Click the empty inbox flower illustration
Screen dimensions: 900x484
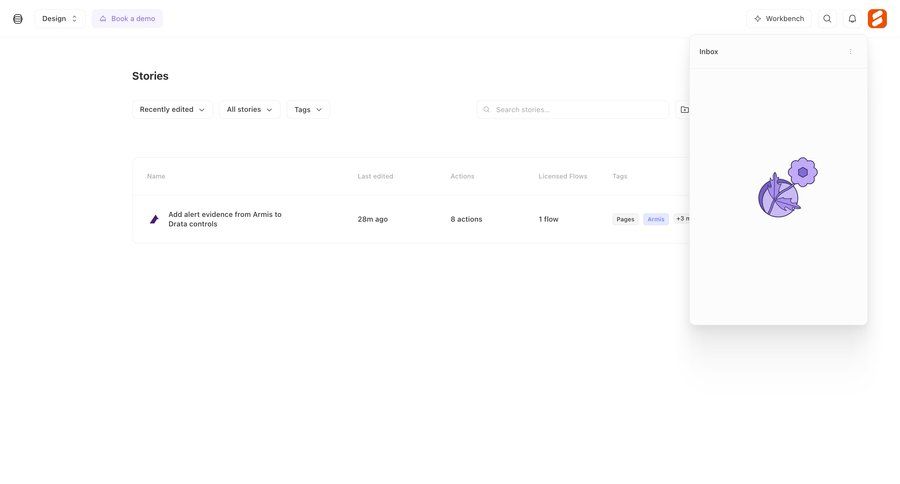click(788, 187)
